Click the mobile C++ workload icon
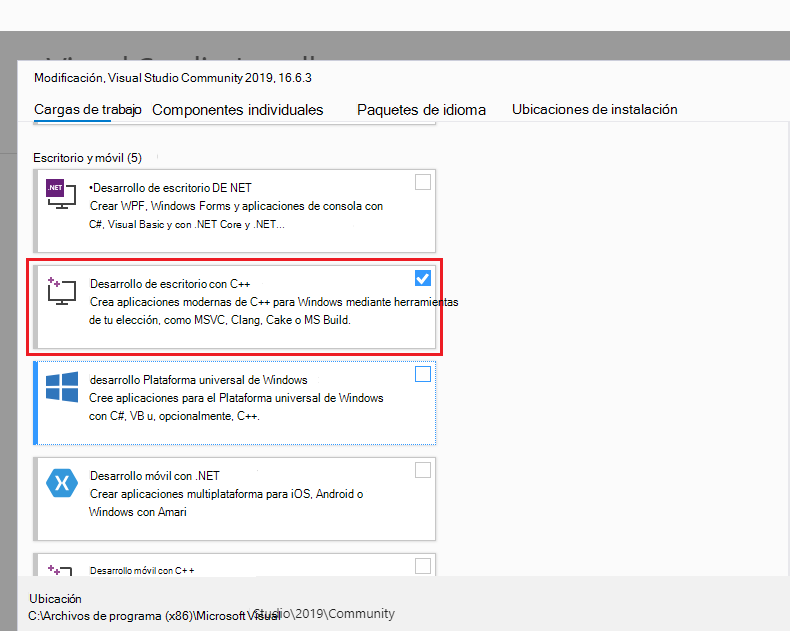This screenshot has width=790, height=631. [x=60, y=570]
